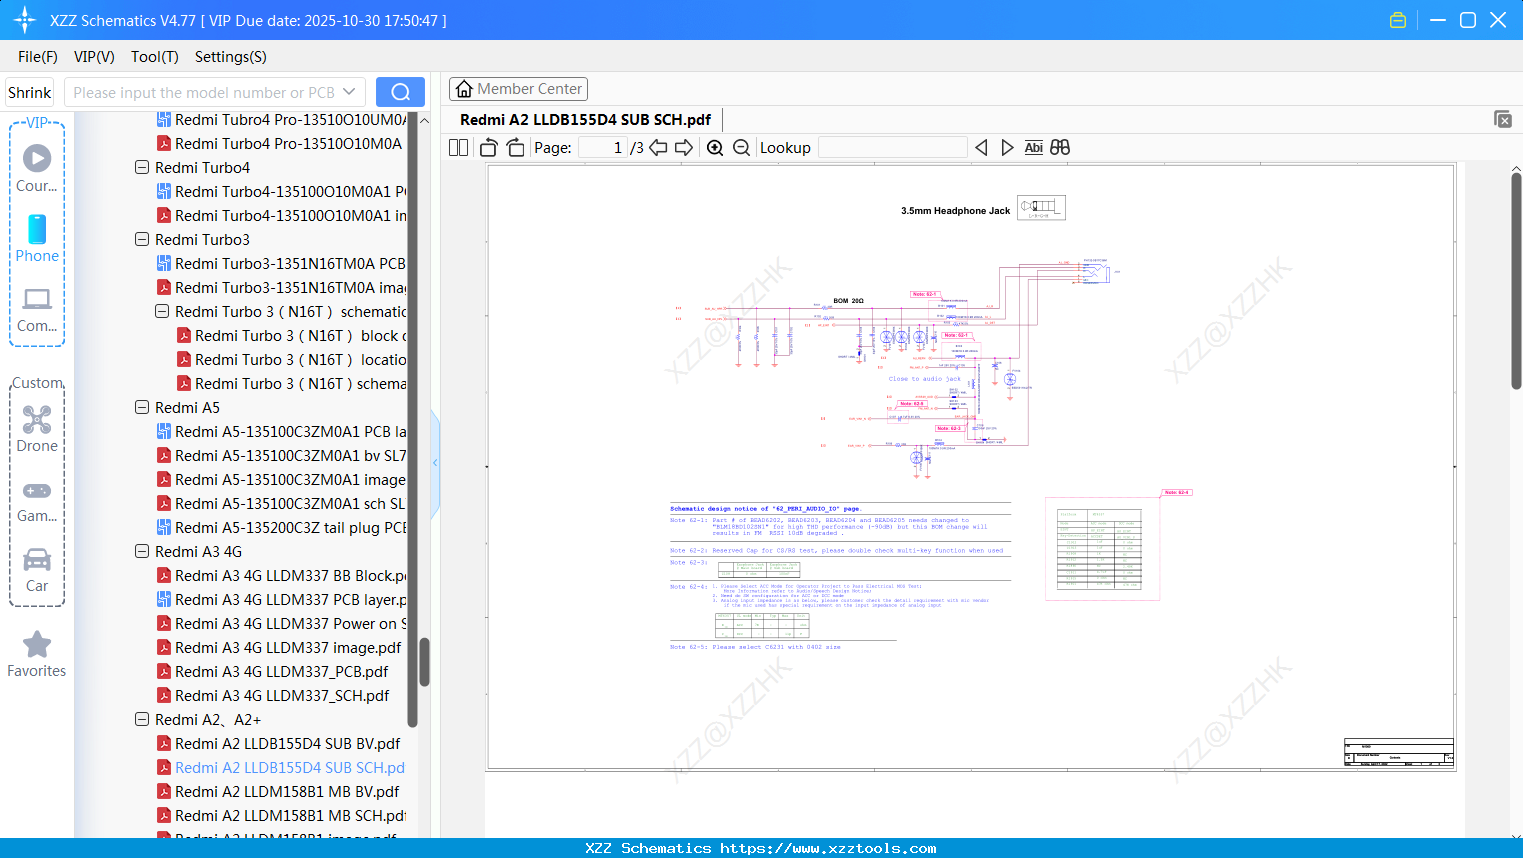
Task: Click the Shrink button
Action: tap(30, 92)
